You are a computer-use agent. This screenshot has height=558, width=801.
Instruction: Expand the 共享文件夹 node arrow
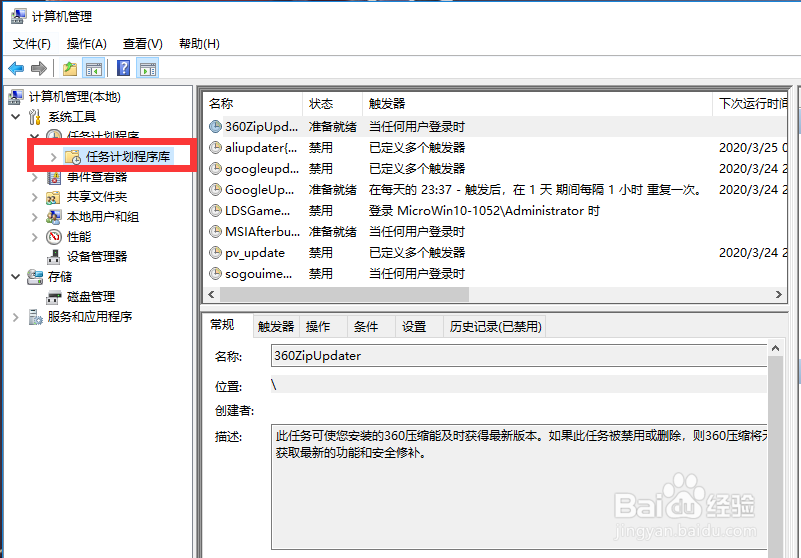click(34, 197)
